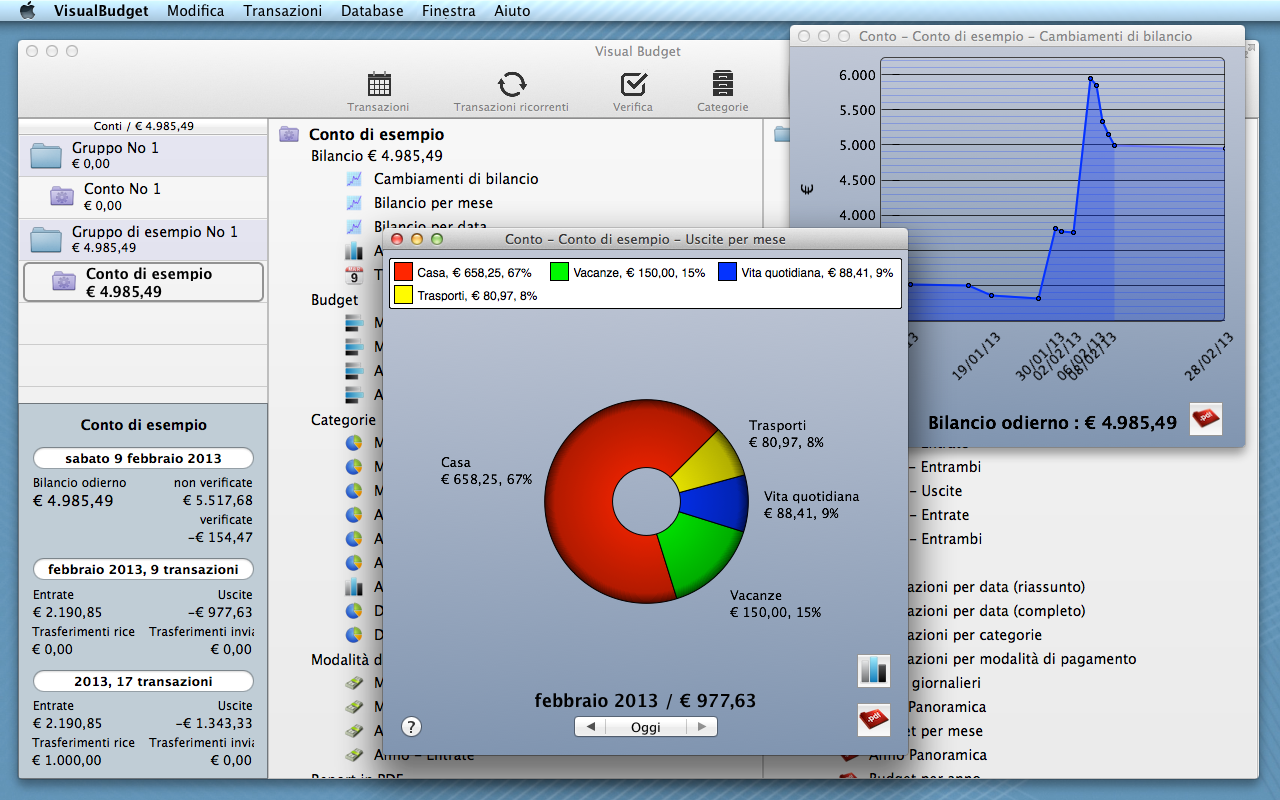Click Bilancio odierno text in chart window
This screenshot has width=1280, height=800.
pos(1052,422)
